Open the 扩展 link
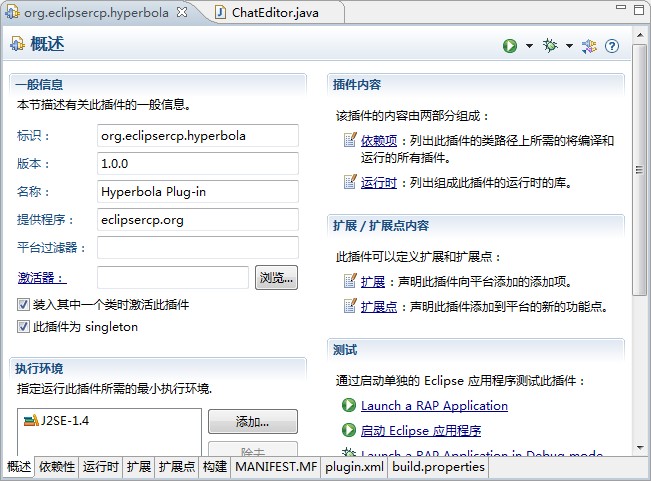 point(373,282)
